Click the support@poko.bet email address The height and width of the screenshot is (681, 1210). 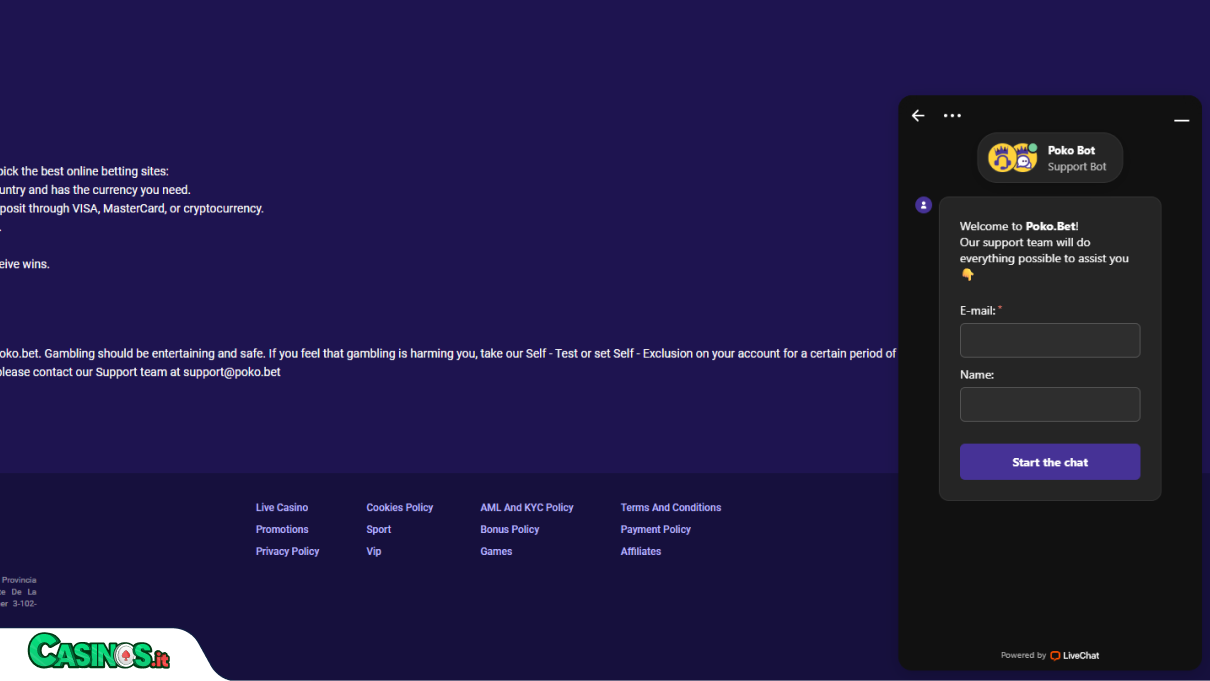[x=232, y=372]
